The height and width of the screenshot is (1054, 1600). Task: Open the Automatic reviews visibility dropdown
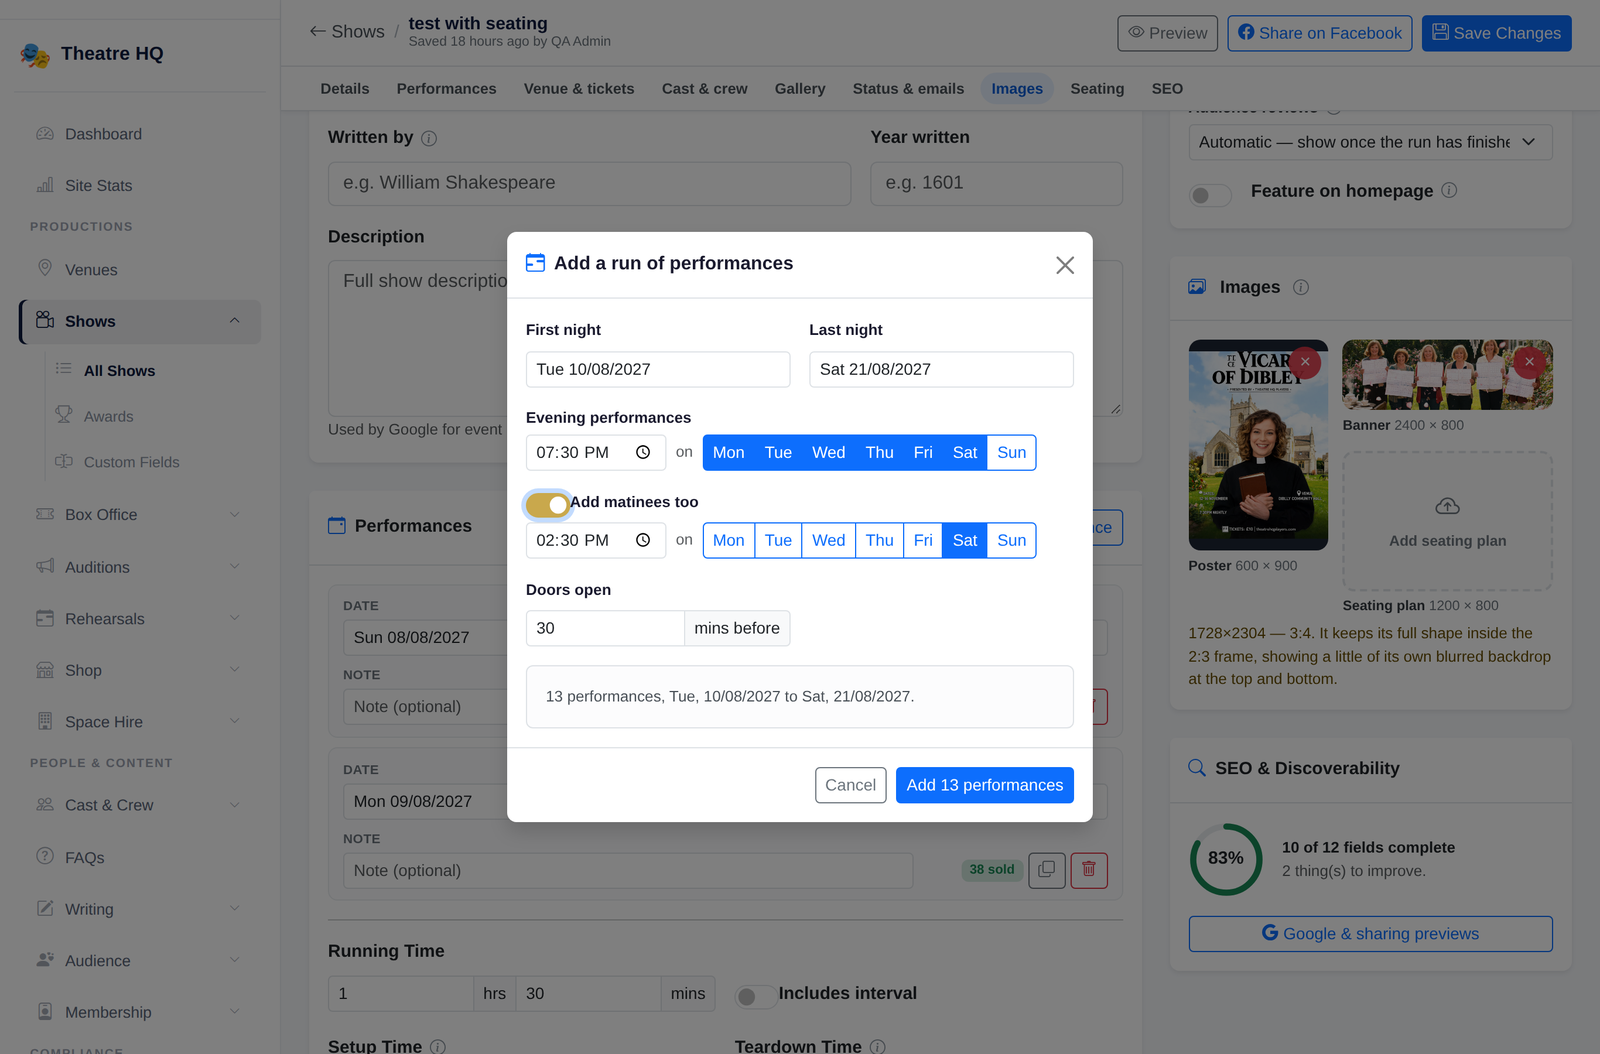(x=1370, y=142)
